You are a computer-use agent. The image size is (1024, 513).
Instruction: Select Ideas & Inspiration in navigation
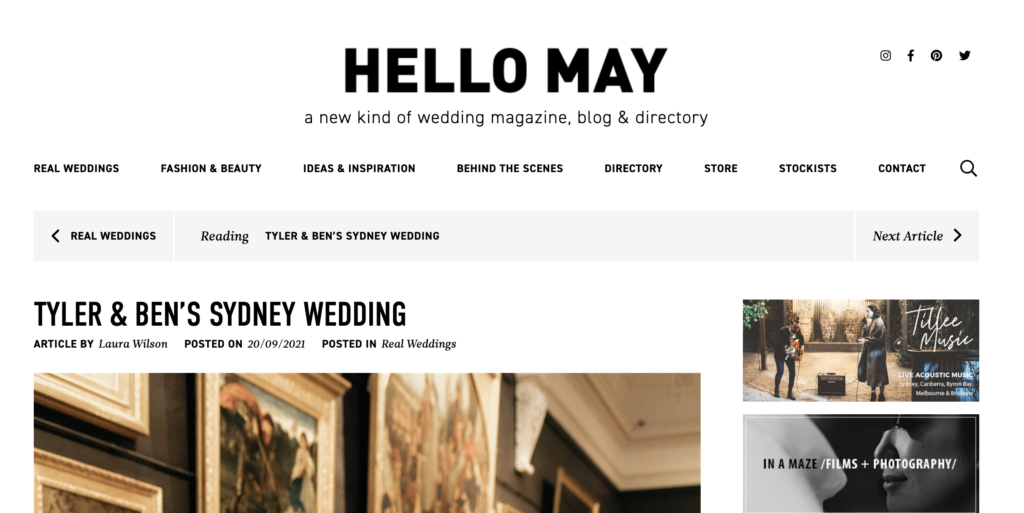pyautogui.click(x=359, y=168)
